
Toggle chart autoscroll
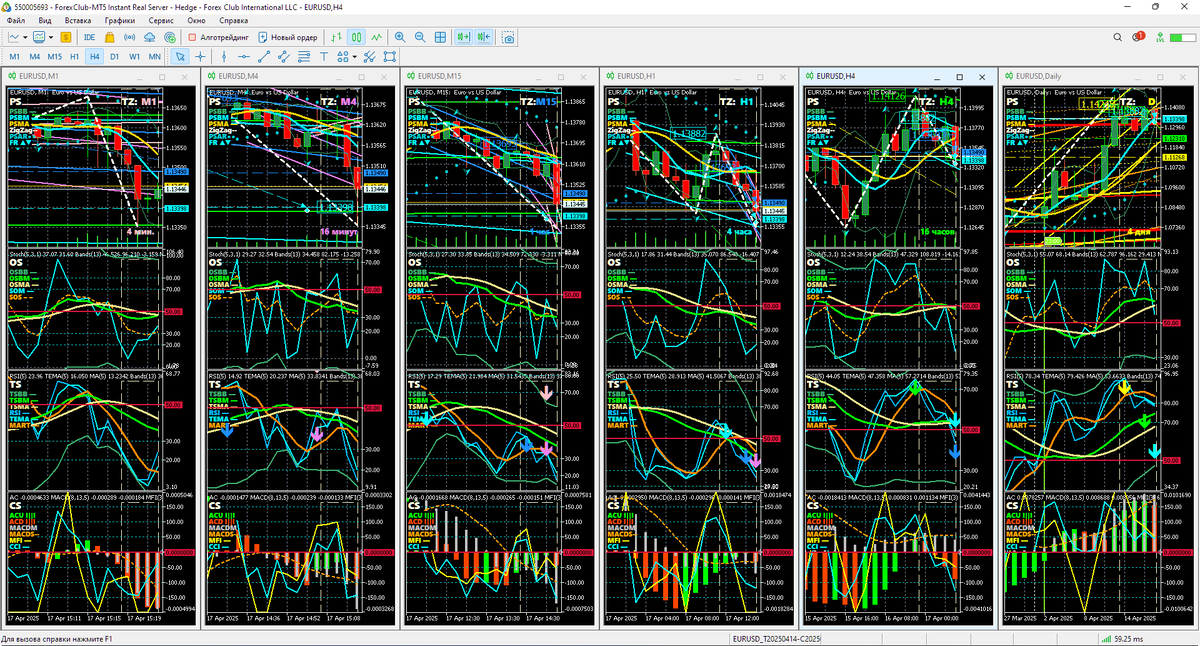click(465, 37)
